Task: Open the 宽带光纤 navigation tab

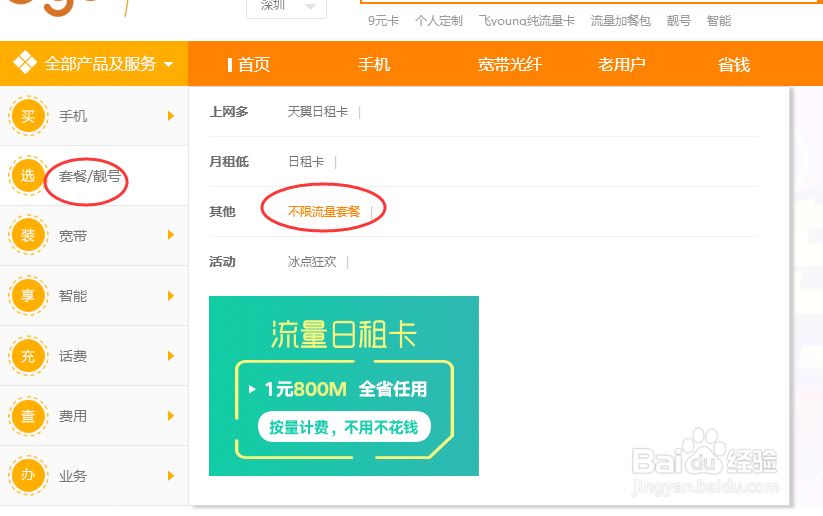Action: click(x=510, y=65)
